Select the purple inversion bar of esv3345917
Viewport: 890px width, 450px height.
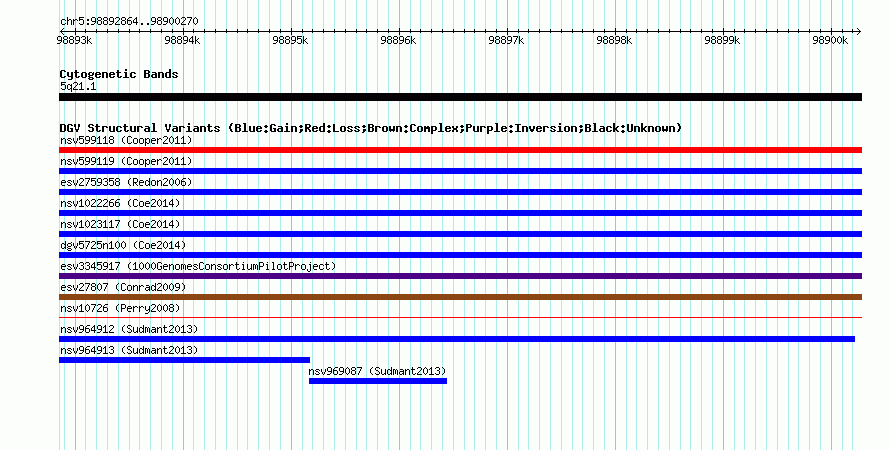click(x=460, y=276)
